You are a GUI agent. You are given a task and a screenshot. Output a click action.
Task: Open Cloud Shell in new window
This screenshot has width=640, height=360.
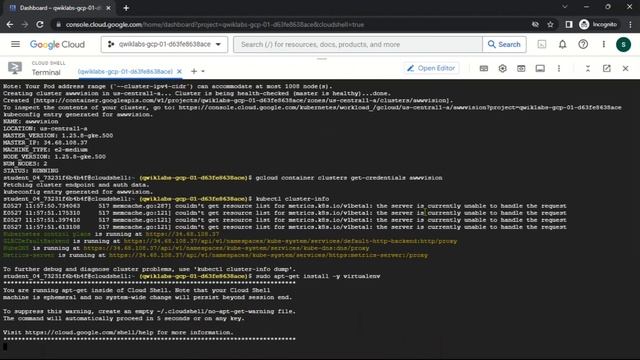pyautogui.click(x=607, y=69)
